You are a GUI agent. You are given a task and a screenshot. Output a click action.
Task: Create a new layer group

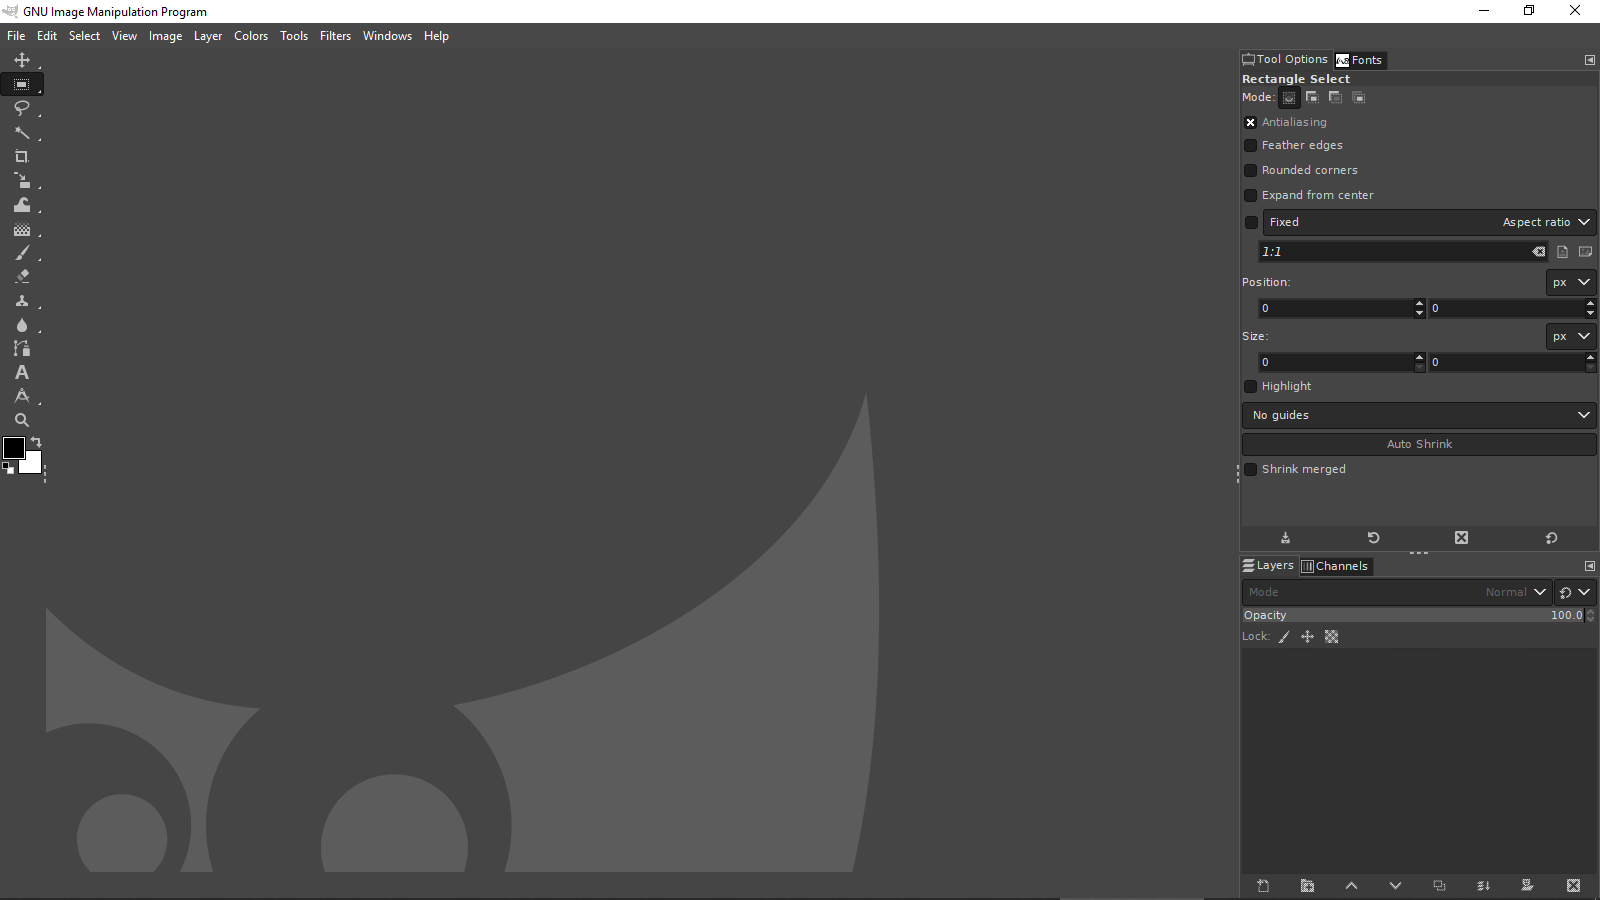tap(1307, 886)
